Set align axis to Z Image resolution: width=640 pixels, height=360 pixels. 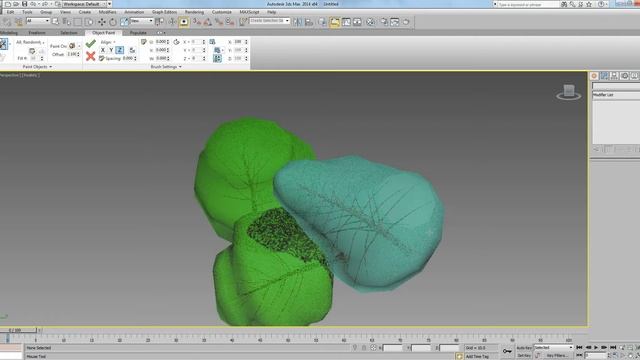(120, 50)
